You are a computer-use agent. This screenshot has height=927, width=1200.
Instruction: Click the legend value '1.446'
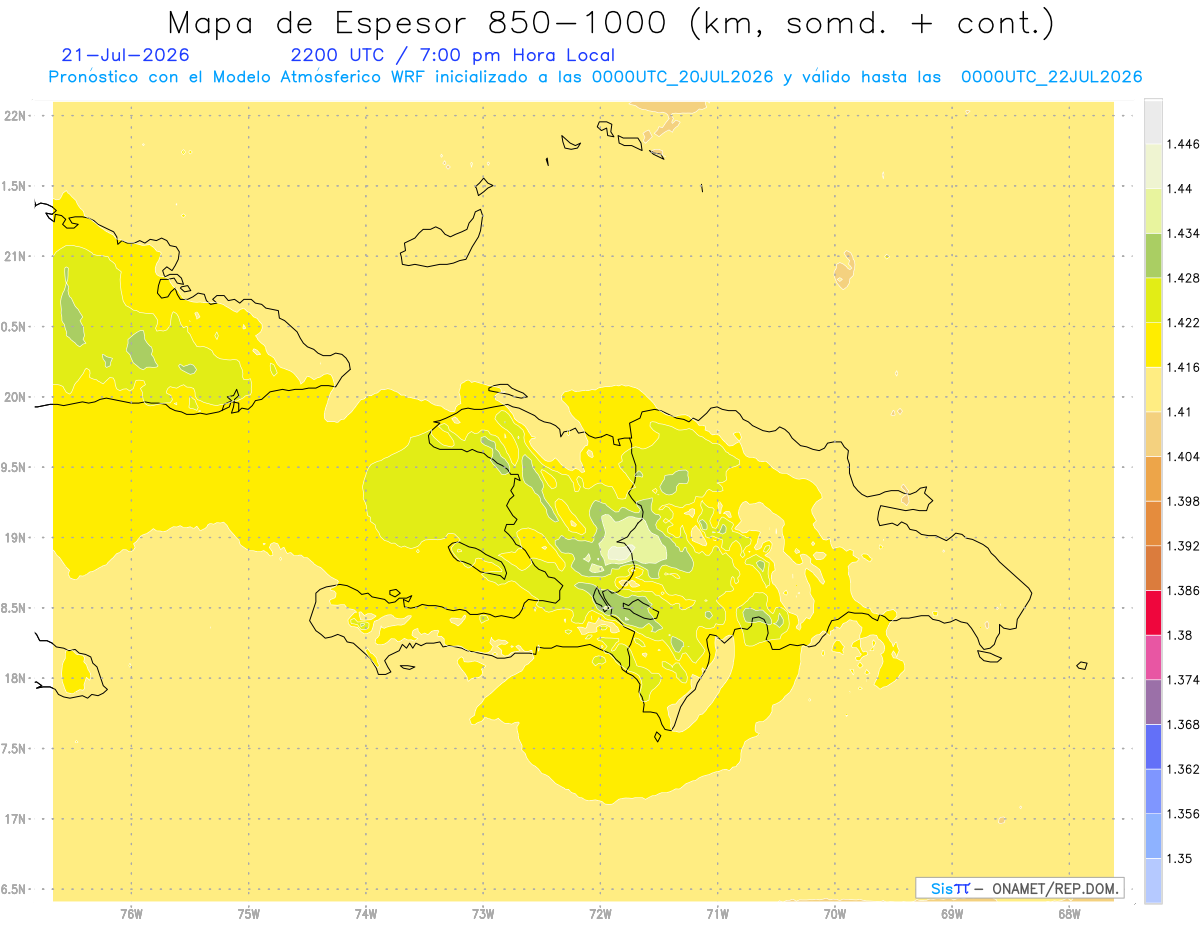pos(1183,144)
